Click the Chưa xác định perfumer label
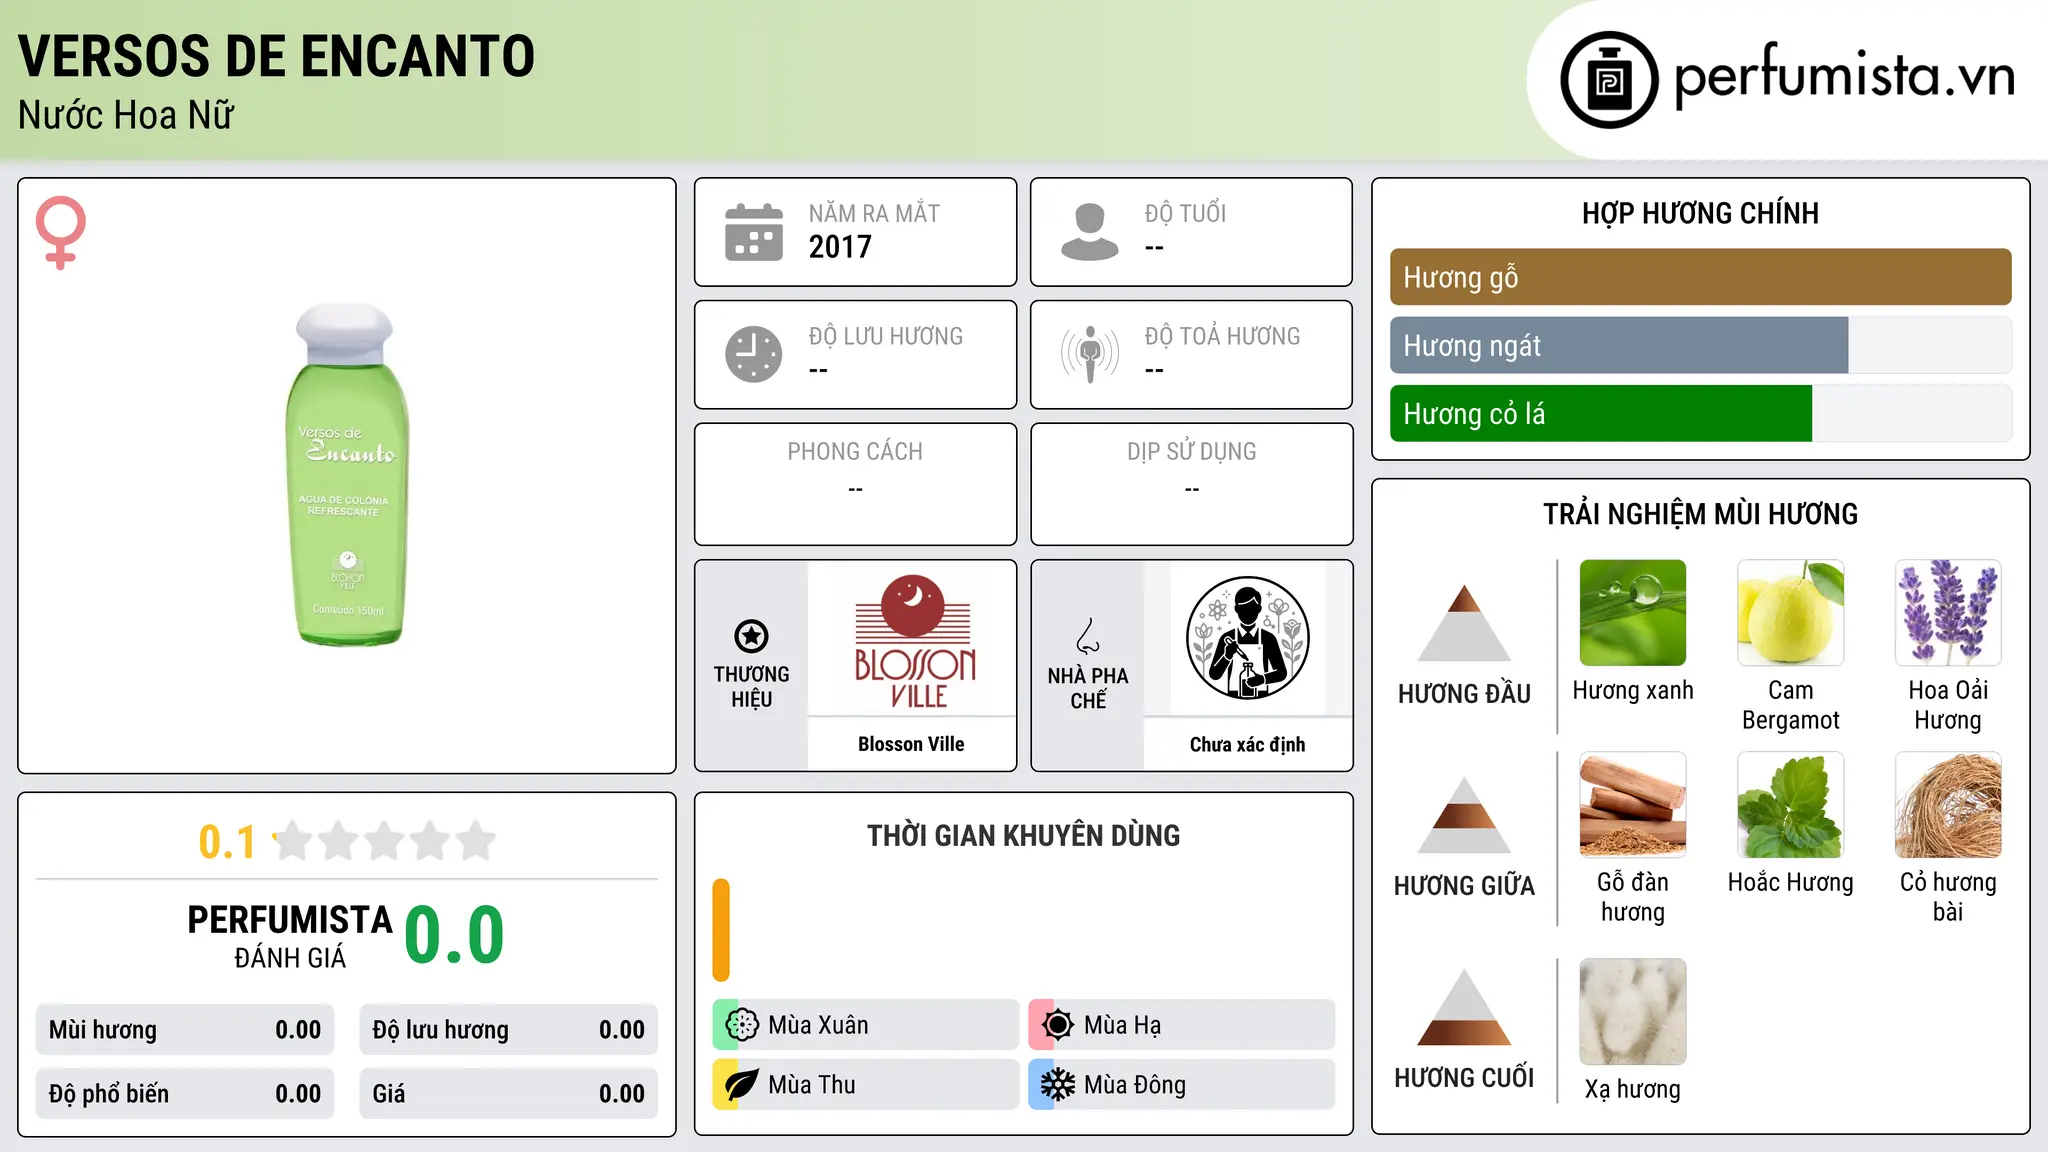This screenshot has height=1152, width=2048. coord(1248,744)
